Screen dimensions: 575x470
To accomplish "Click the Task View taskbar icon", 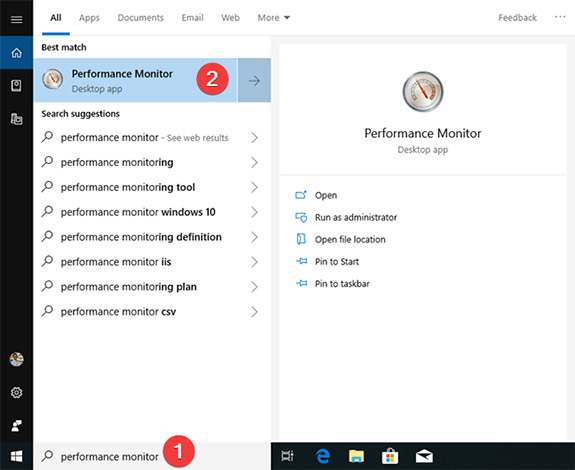I will [288, 456].
